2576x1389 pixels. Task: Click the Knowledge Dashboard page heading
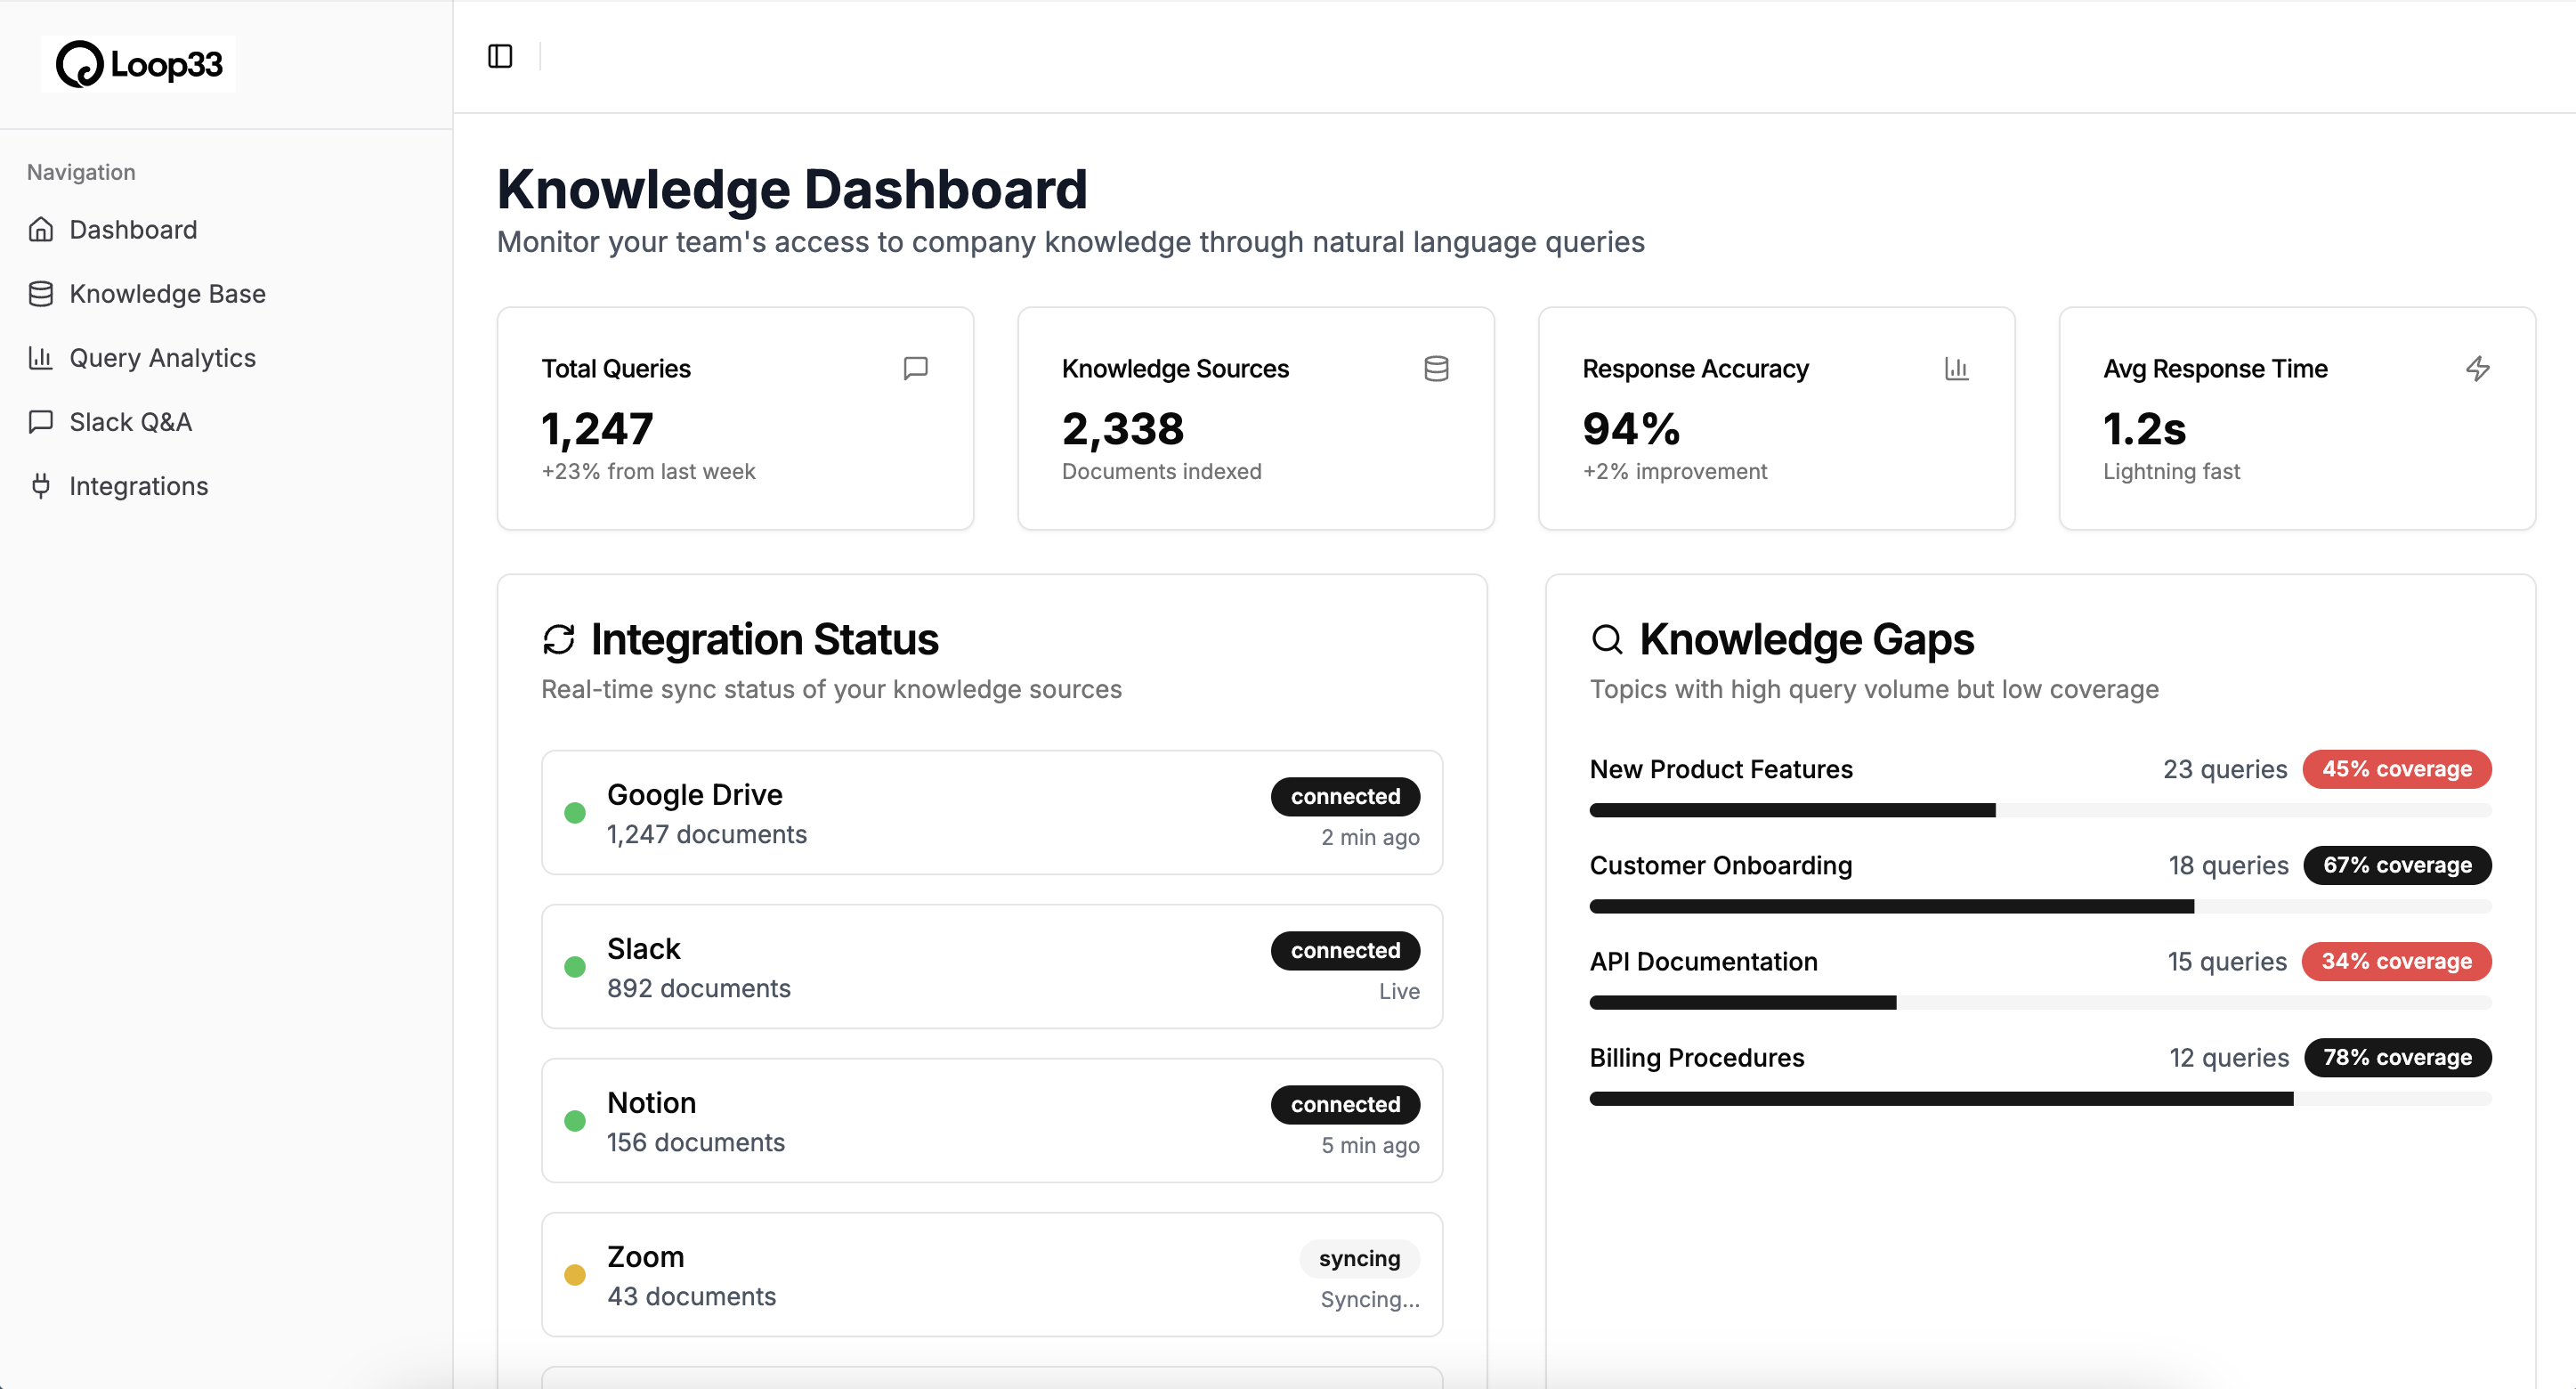(792, 189)
